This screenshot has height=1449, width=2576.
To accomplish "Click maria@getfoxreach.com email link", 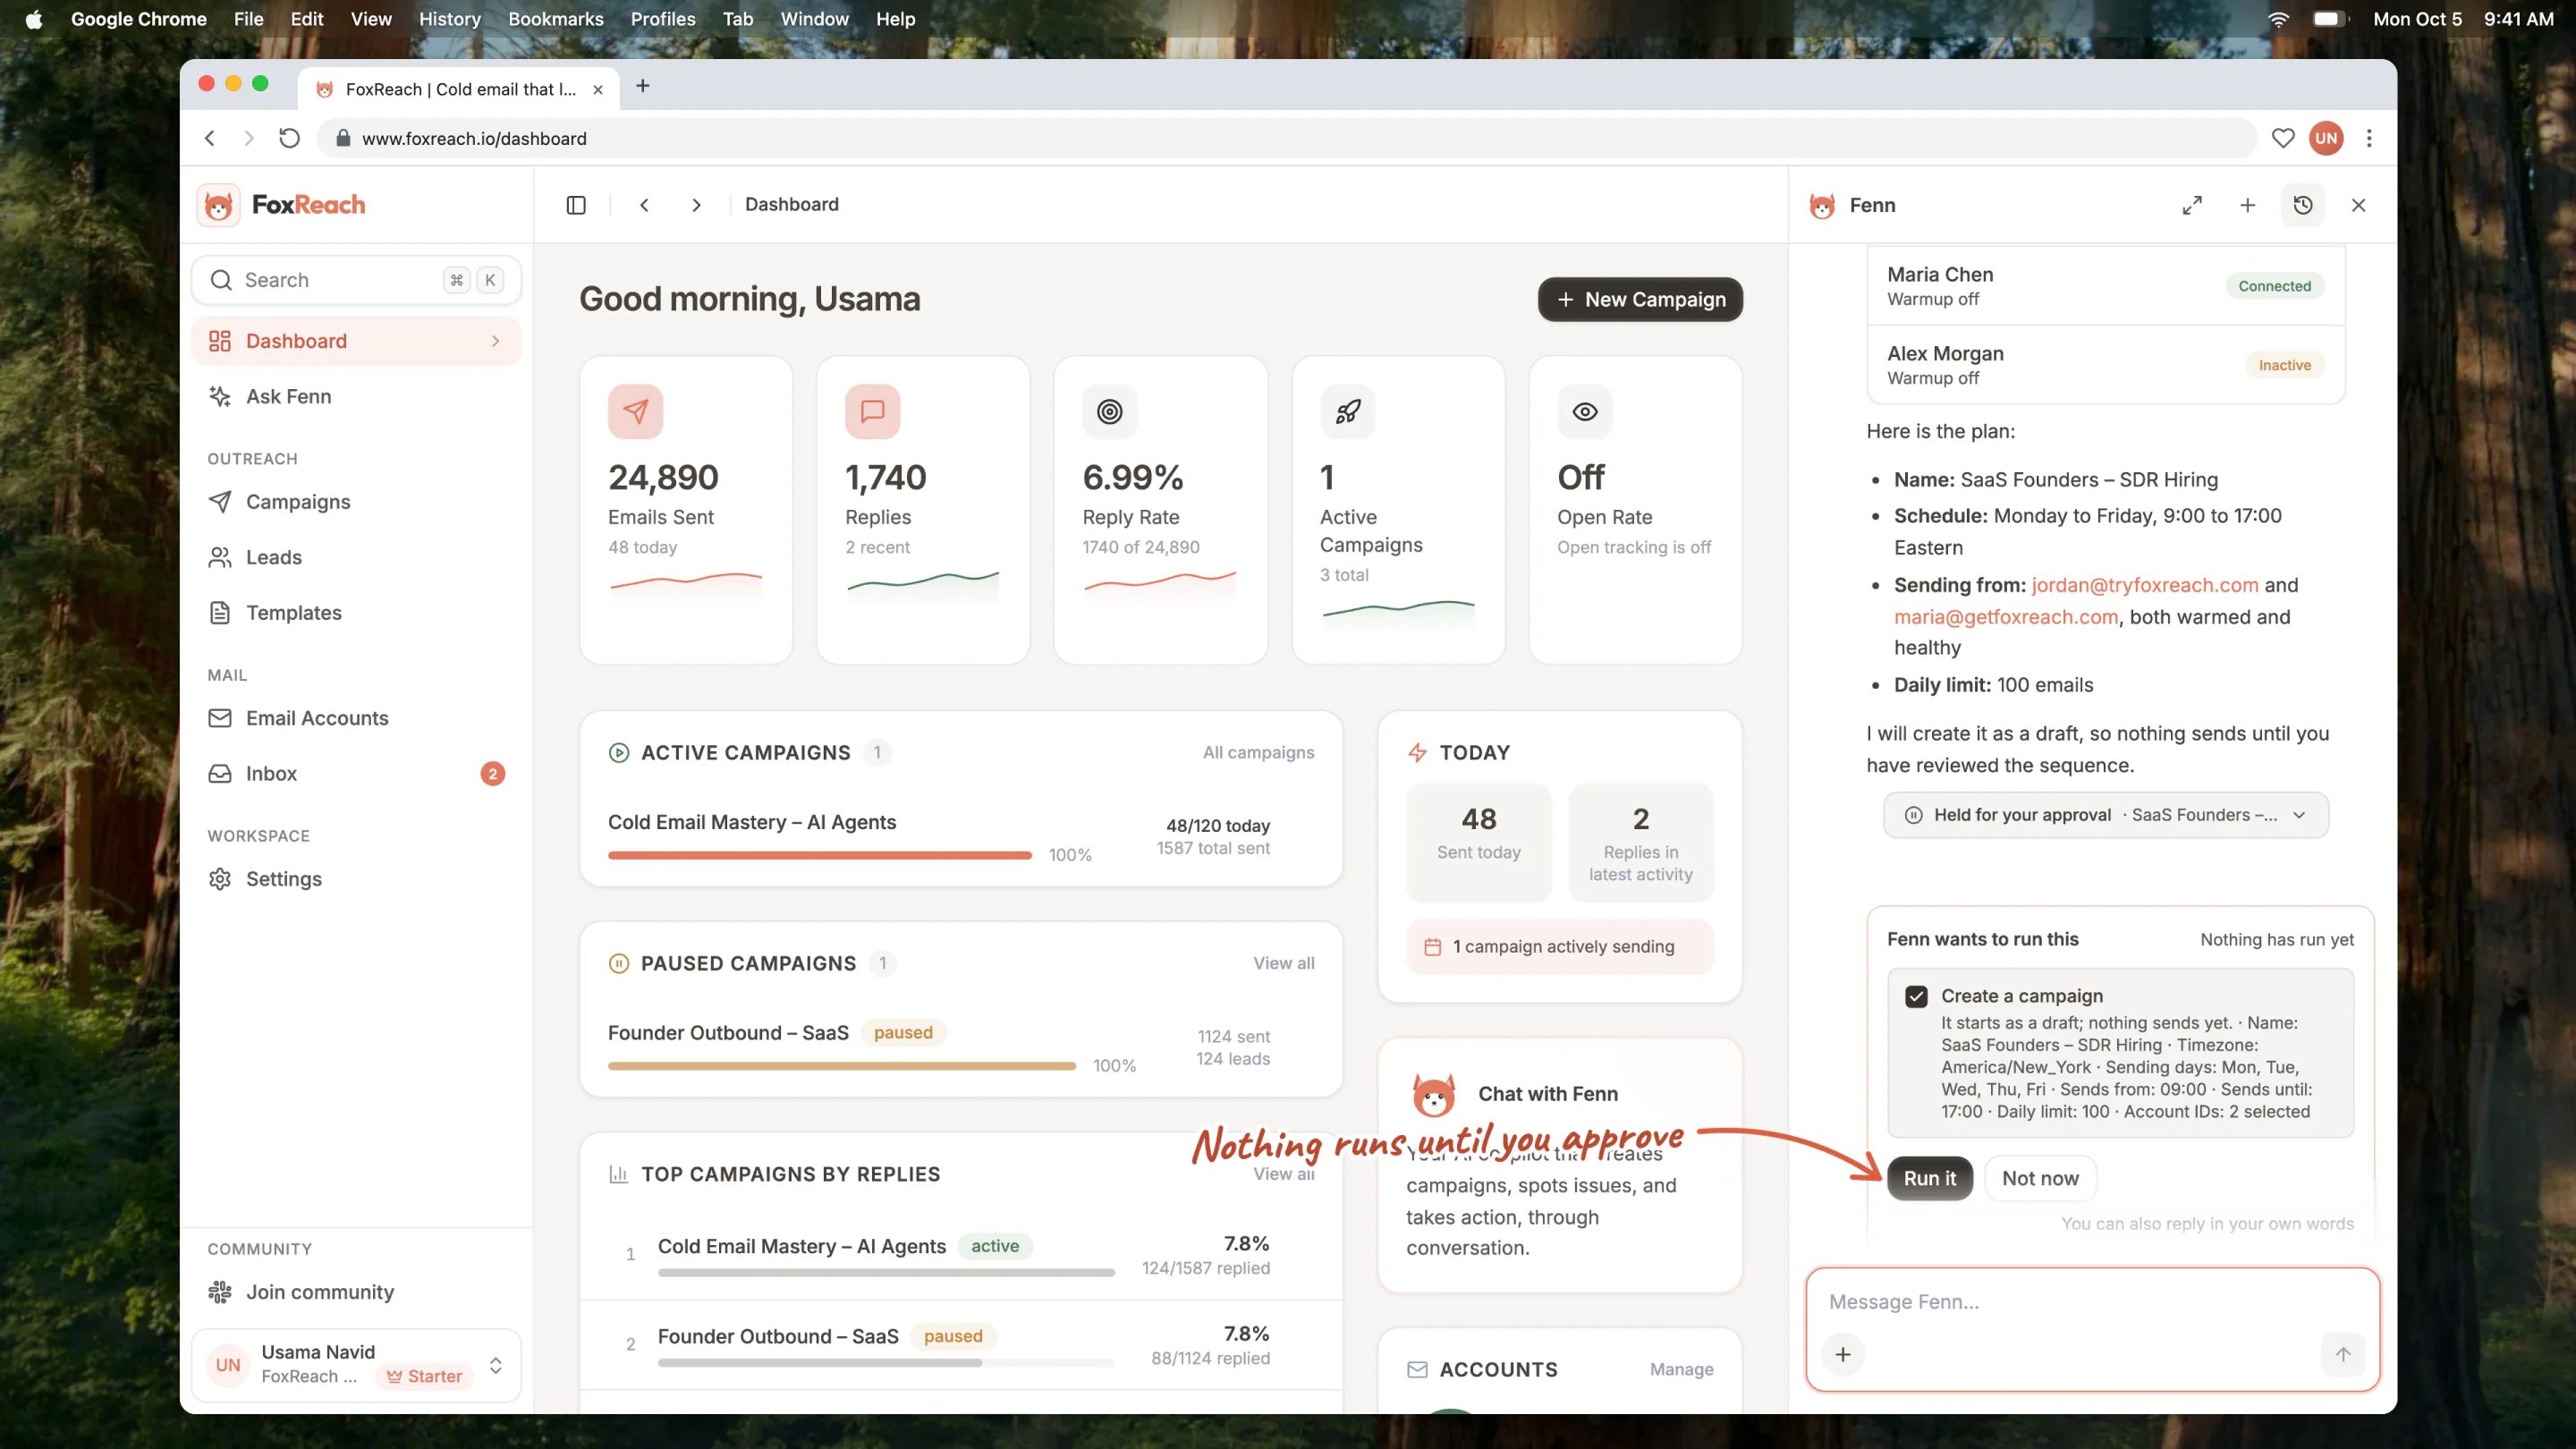I will (2005, 617).
